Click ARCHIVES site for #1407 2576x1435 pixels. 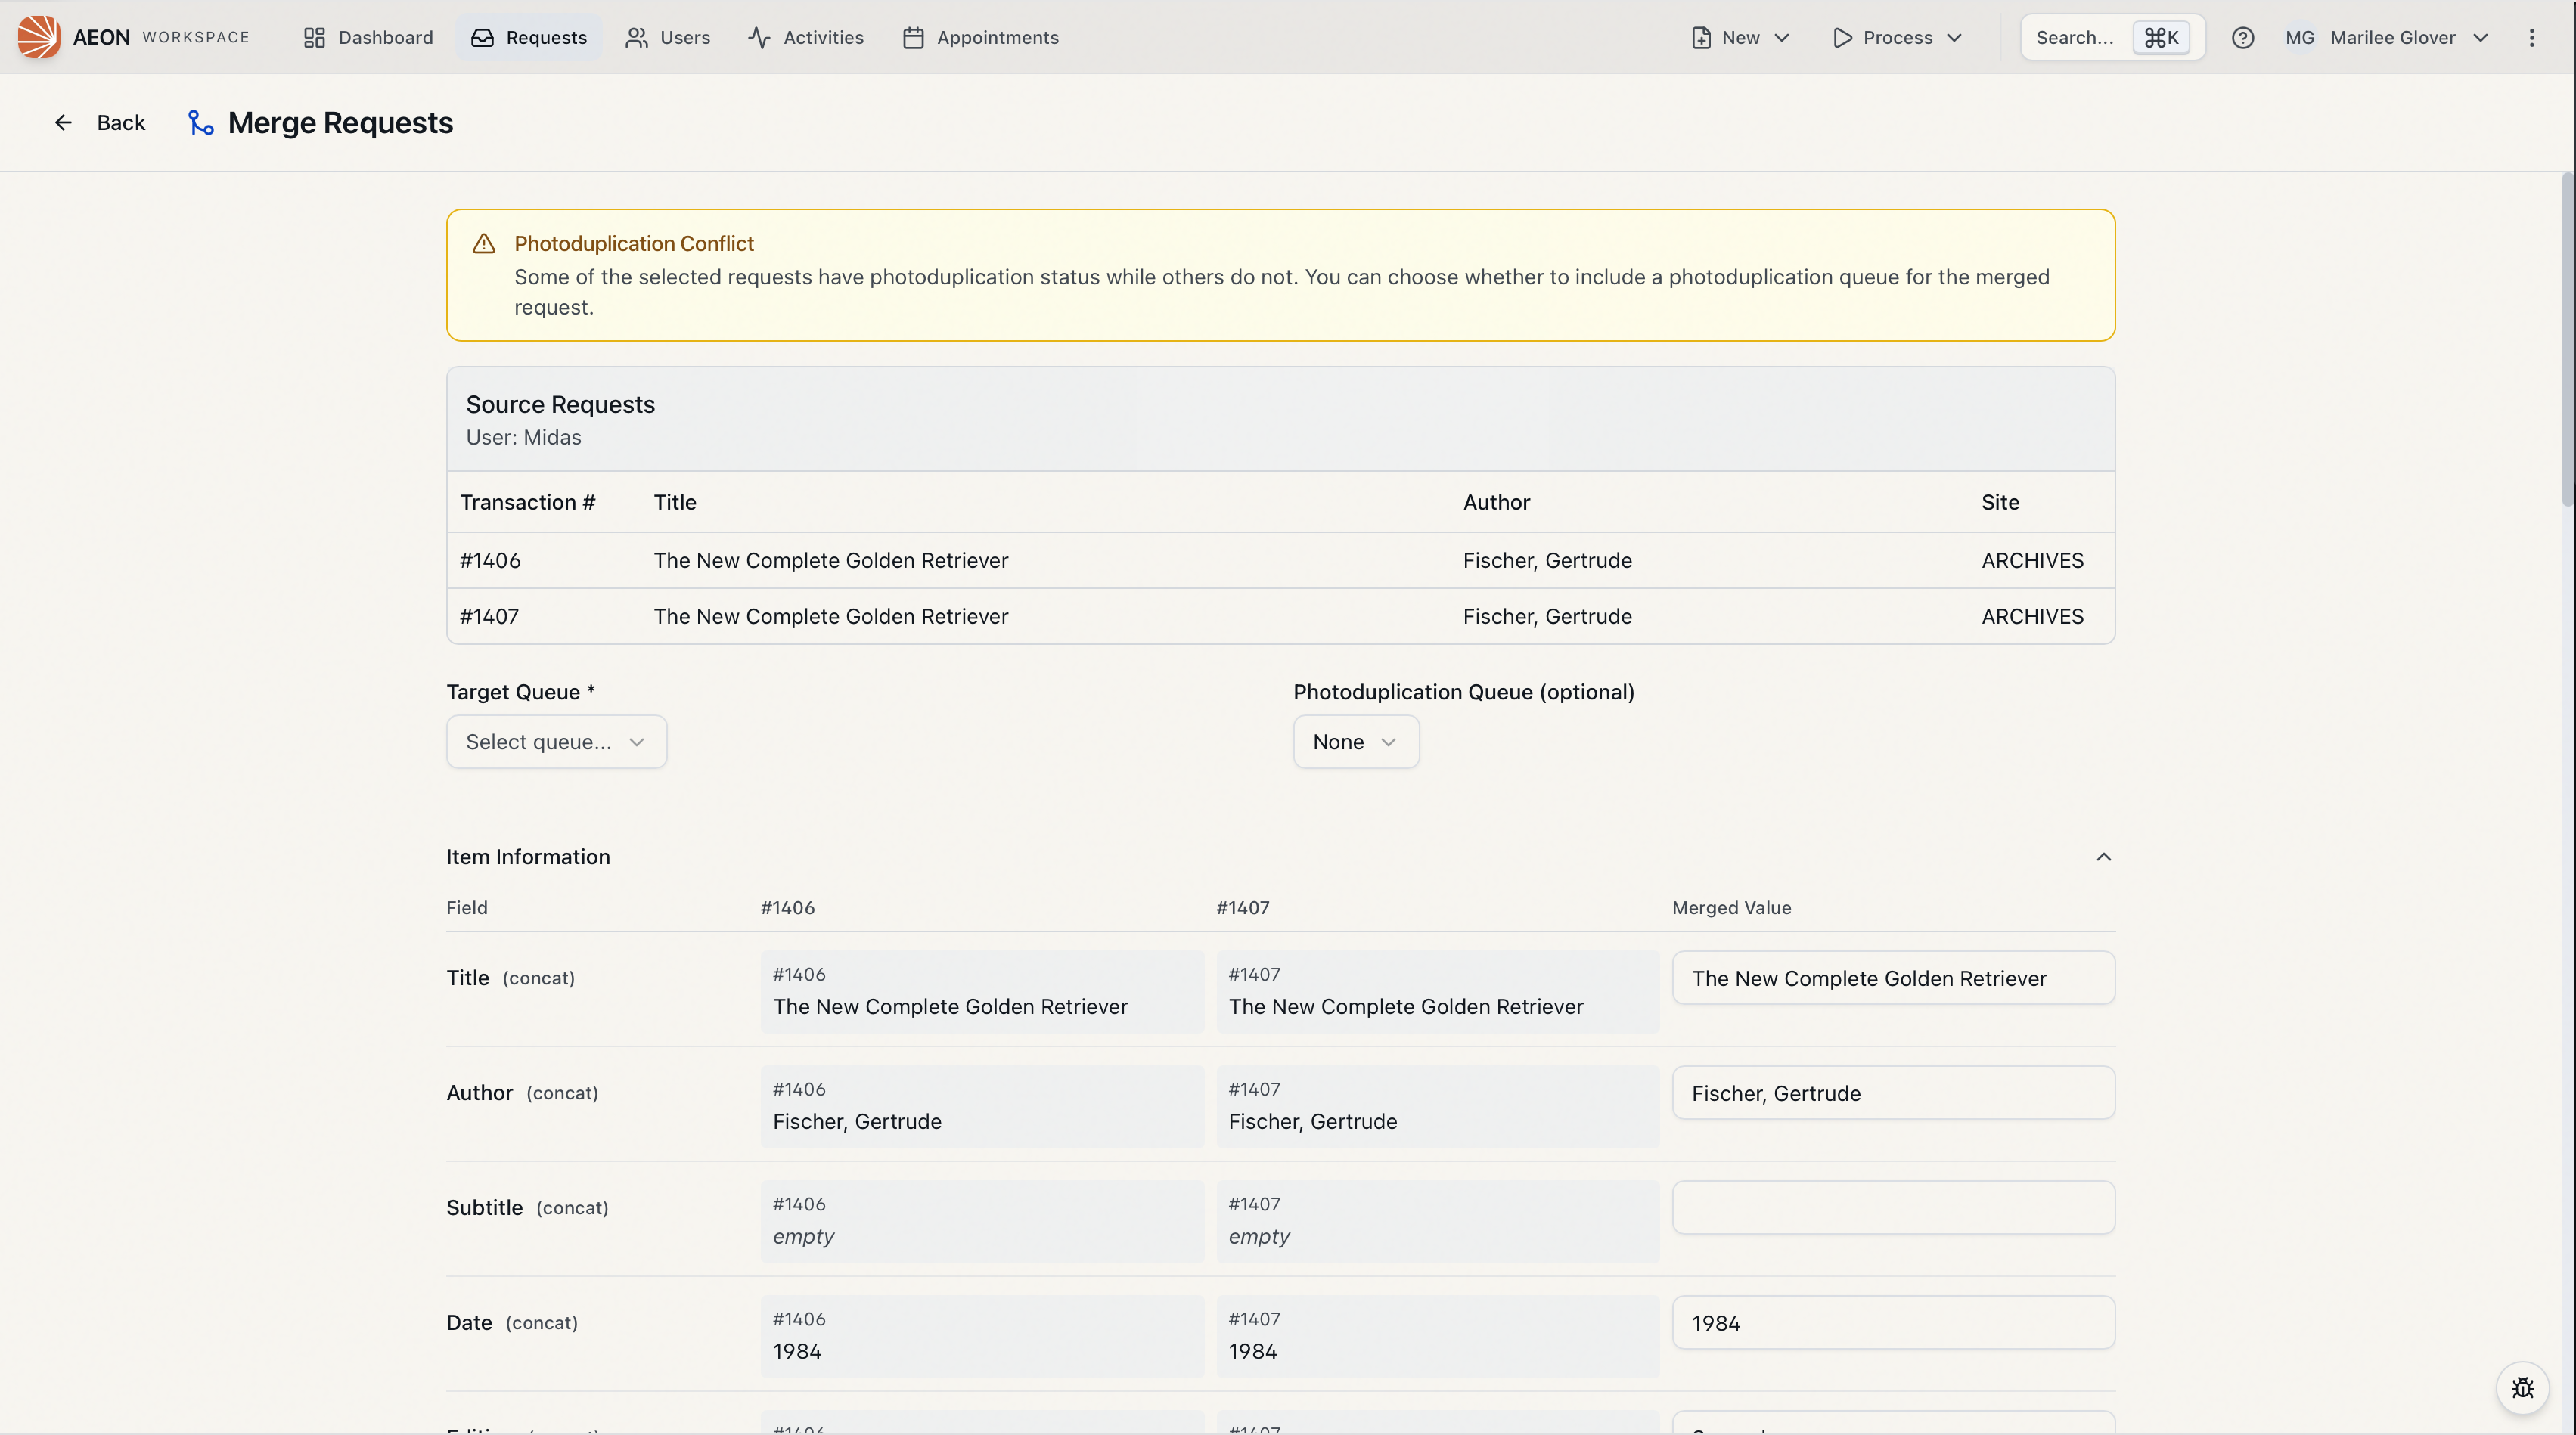point(2032,616)
